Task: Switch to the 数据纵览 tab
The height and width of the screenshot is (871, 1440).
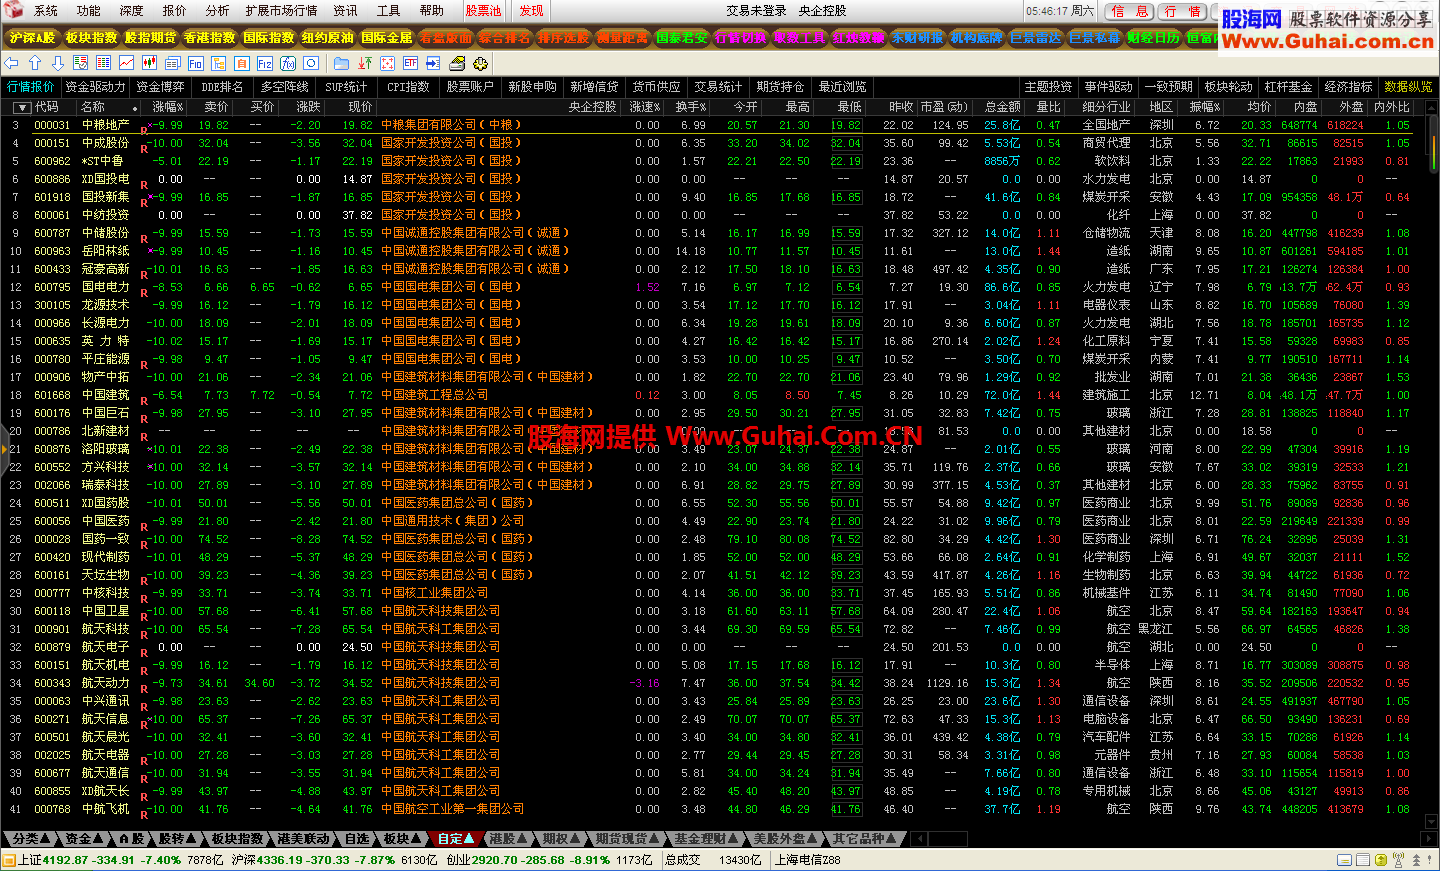Action: [x=1408, y=87]
